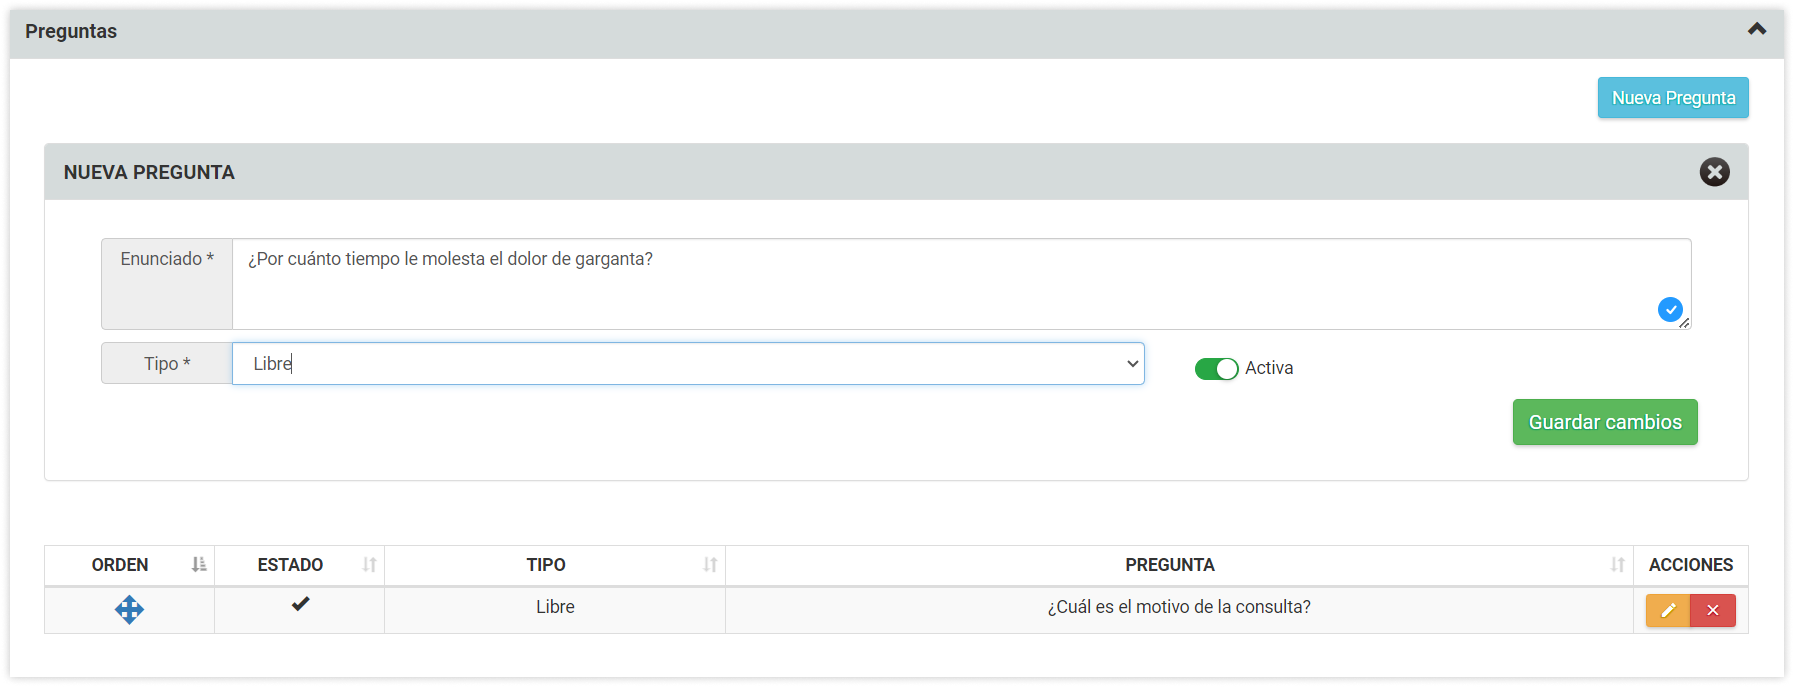Screen dimensions: 1794x687
Task: Open the Tipo dropdown
Action: pyautogui.click(x=688, y=364)
